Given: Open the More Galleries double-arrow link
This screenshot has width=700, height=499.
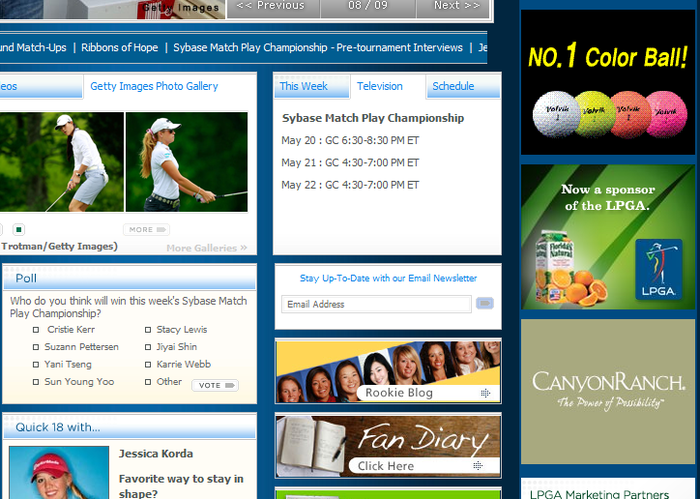Looking at the screenshot, I should point(207,248).
